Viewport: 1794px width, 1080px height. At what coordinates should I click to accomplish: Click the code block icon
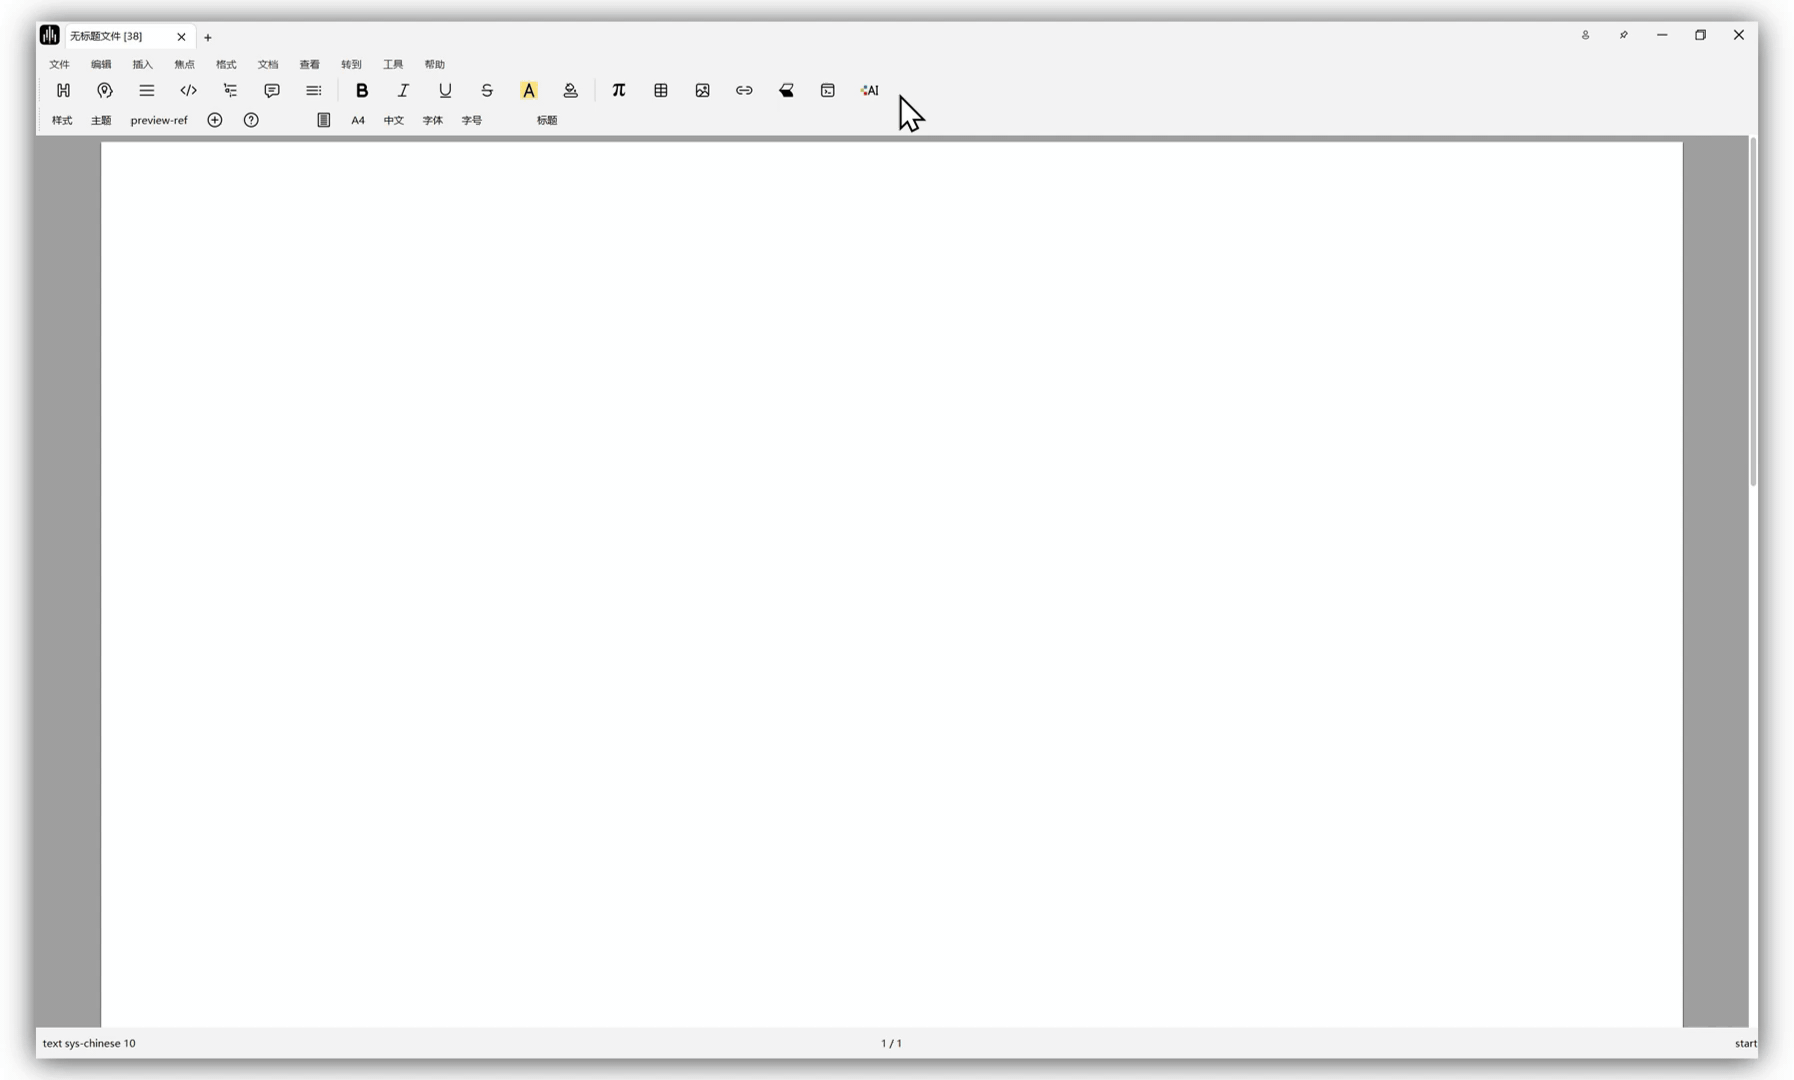(x=188, y=90)
